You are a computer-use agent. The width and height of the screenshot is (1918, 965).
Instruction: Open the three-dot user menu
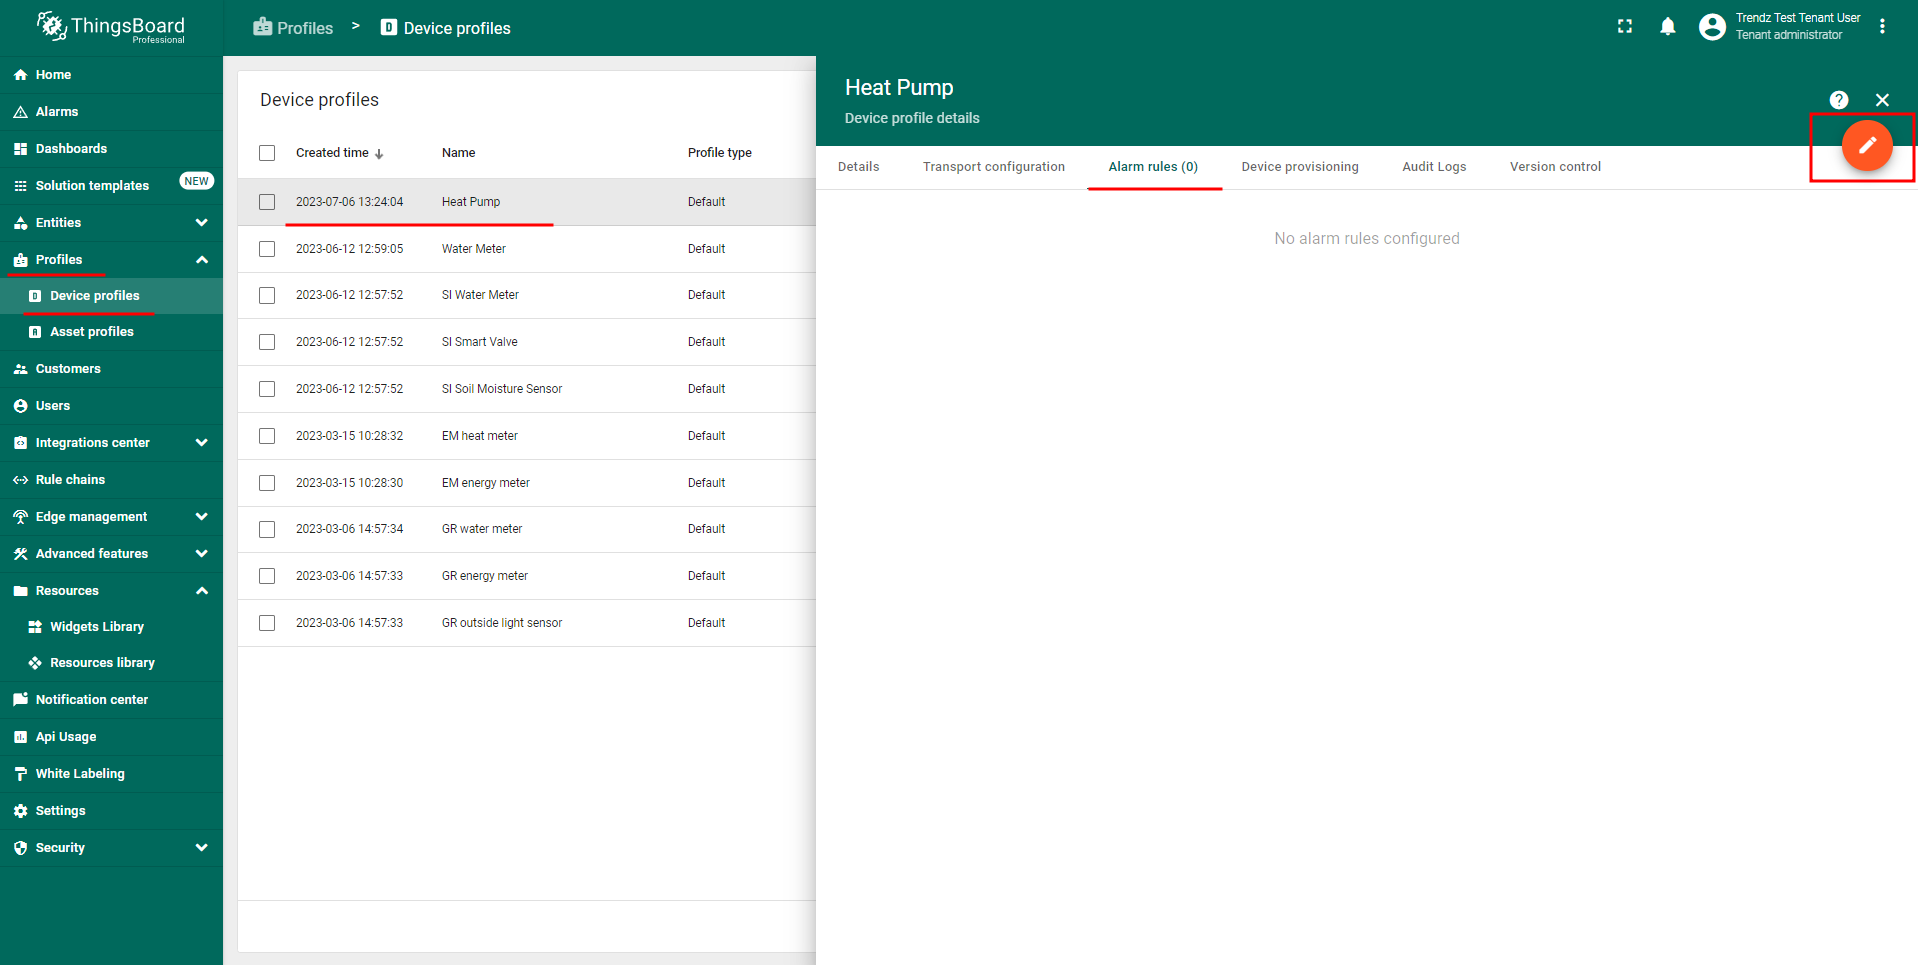click(1882, 27)
